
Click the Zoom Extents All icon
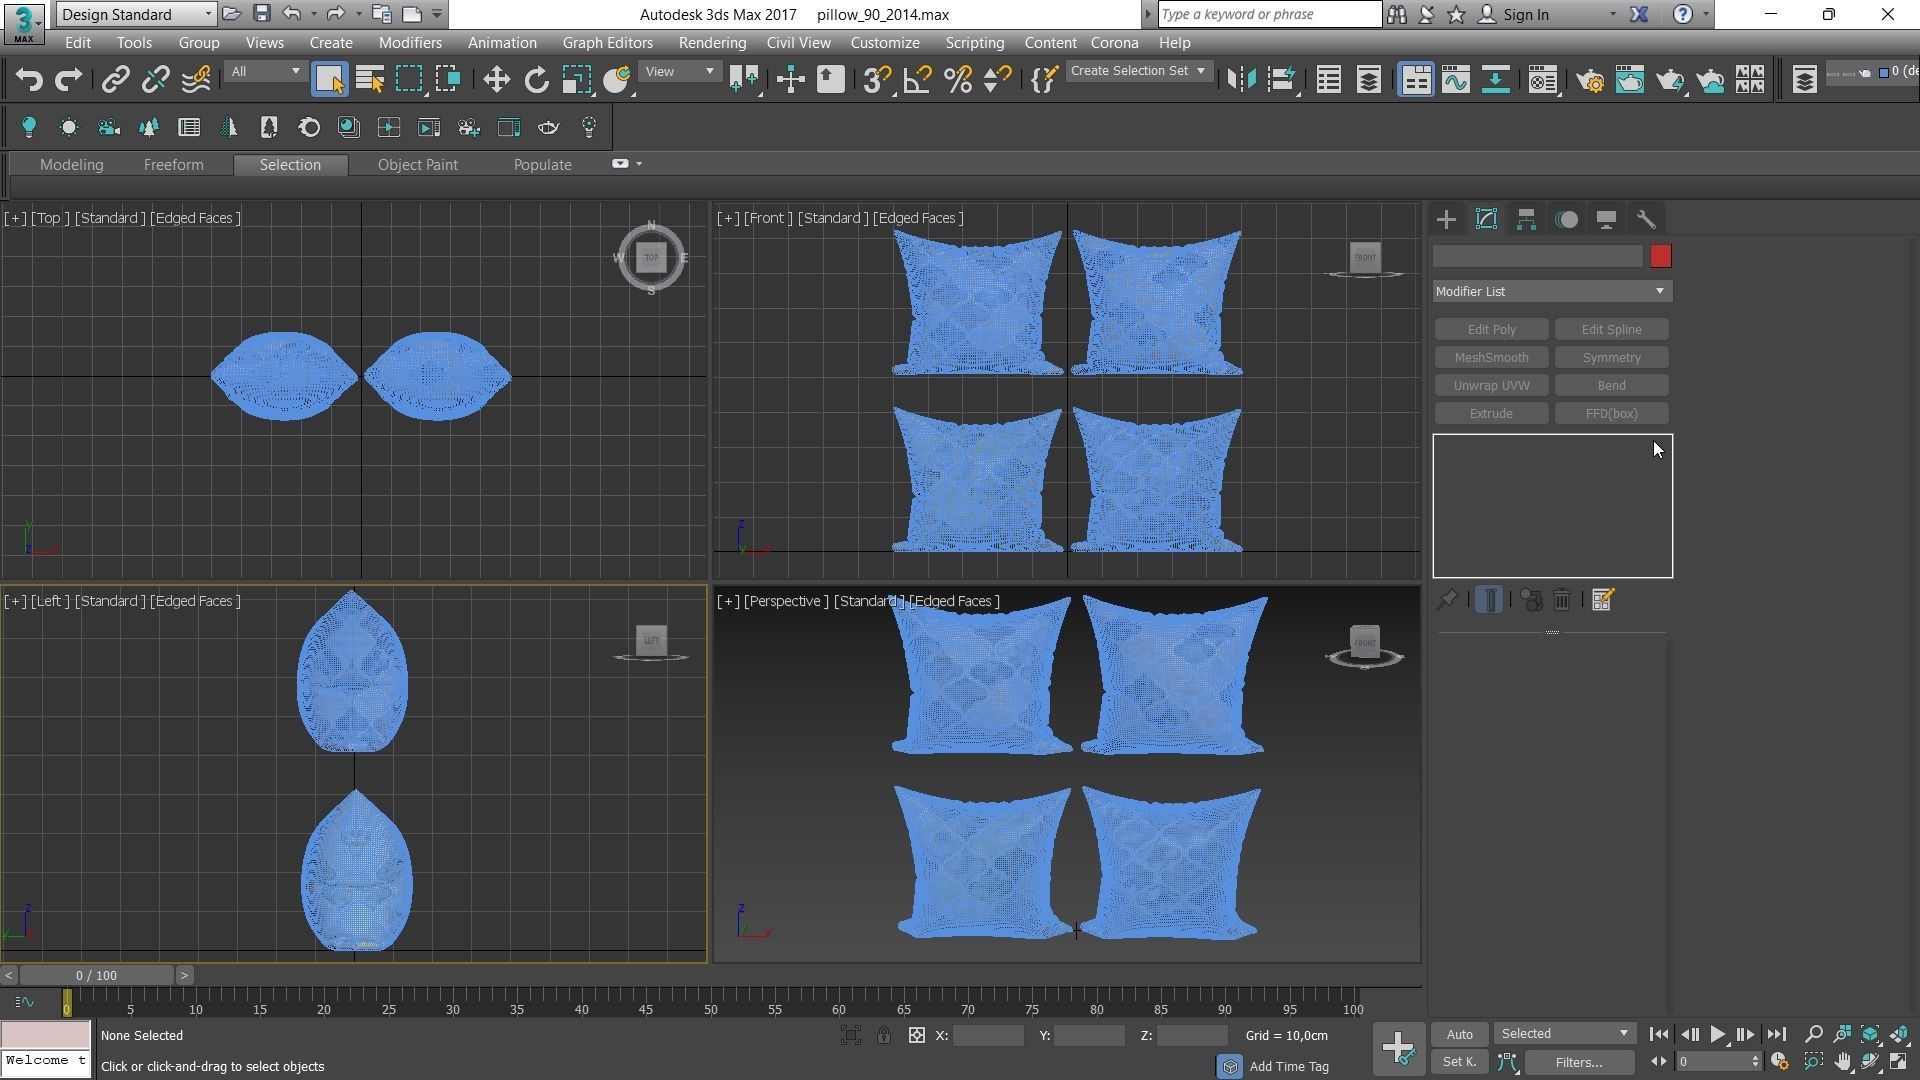tap(1899, 1035)
